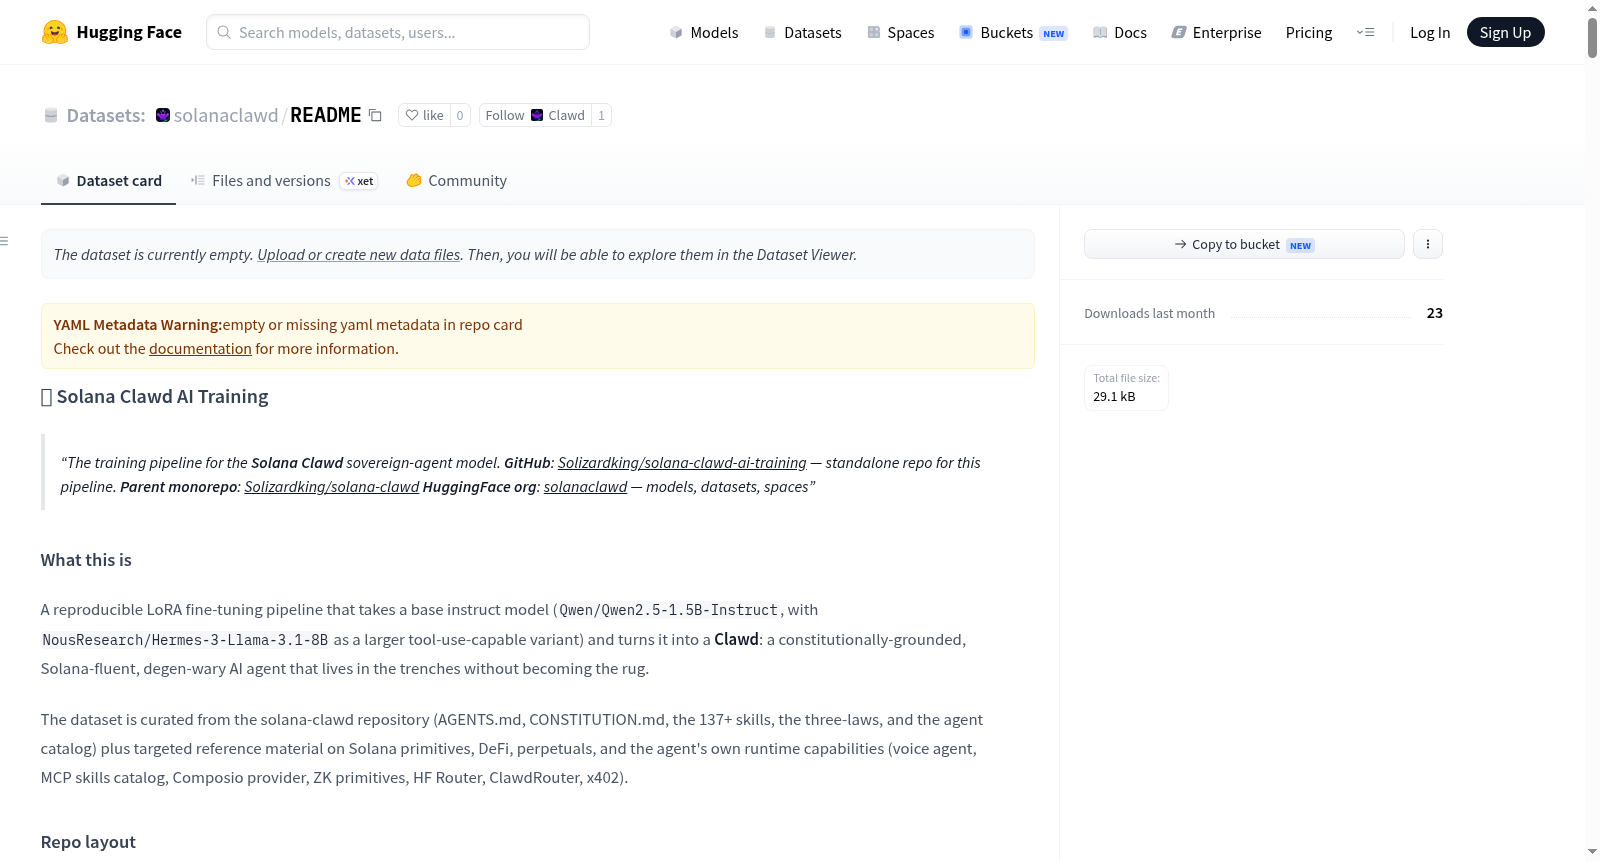Viewport: 1600px width, 861px height.
Task: Click the Solana Clawd AI Training heading
Action: (155, 397)
